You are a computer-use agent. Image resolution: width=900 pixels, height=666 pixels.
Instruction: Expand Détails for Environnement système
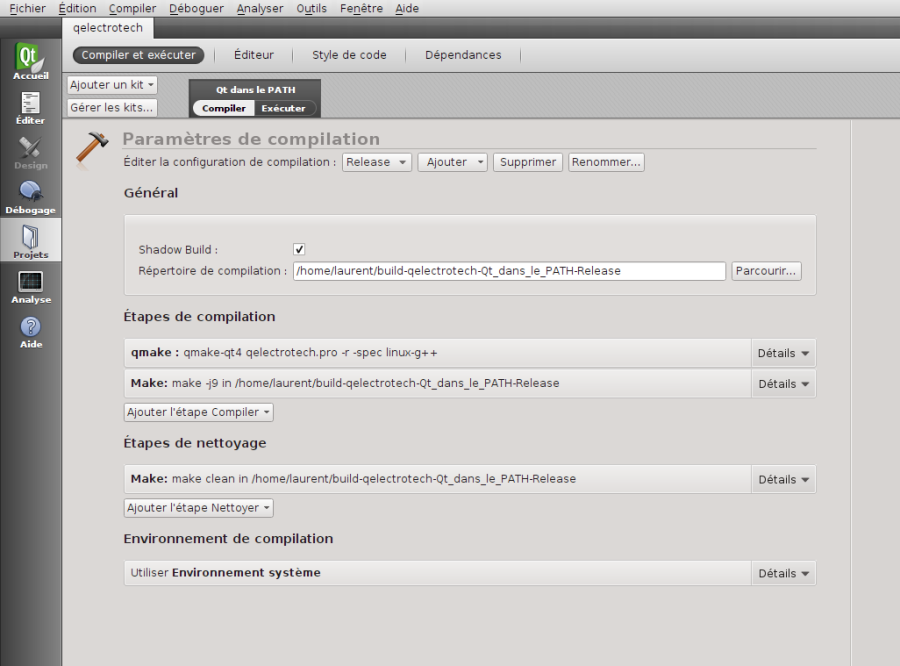pos(783,573)
